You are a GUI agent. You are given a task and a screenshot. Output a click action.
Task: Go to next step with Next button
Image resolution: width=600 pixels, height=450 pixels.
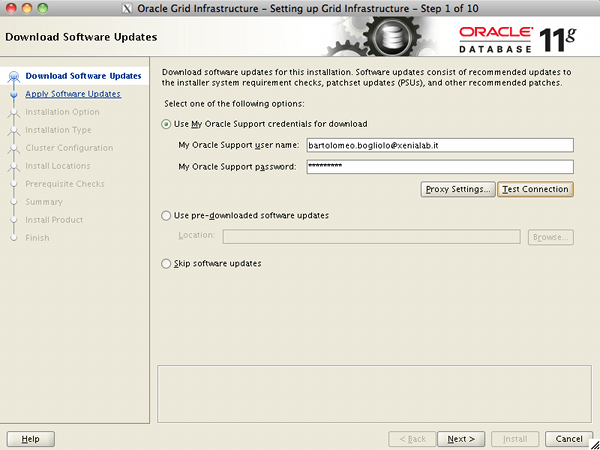[x=461, y=439]
